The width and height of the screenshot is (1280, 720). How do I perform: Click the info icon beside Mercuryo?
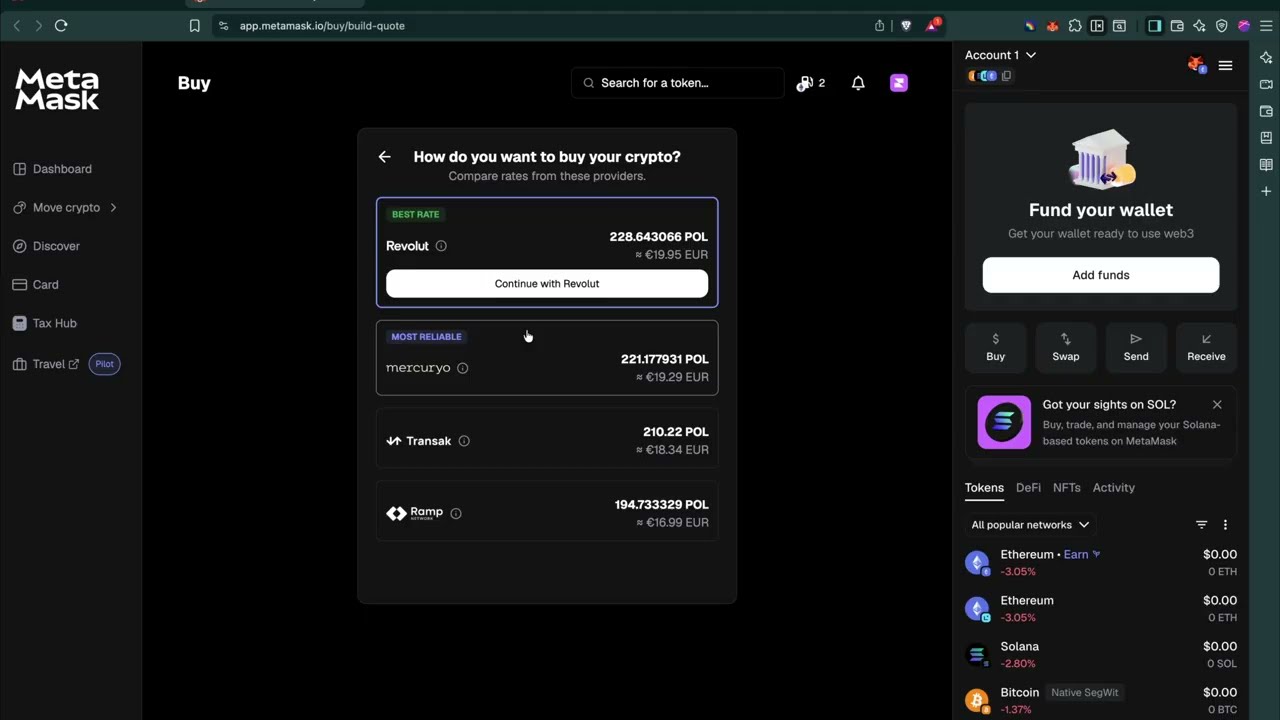tap(462, 368)
